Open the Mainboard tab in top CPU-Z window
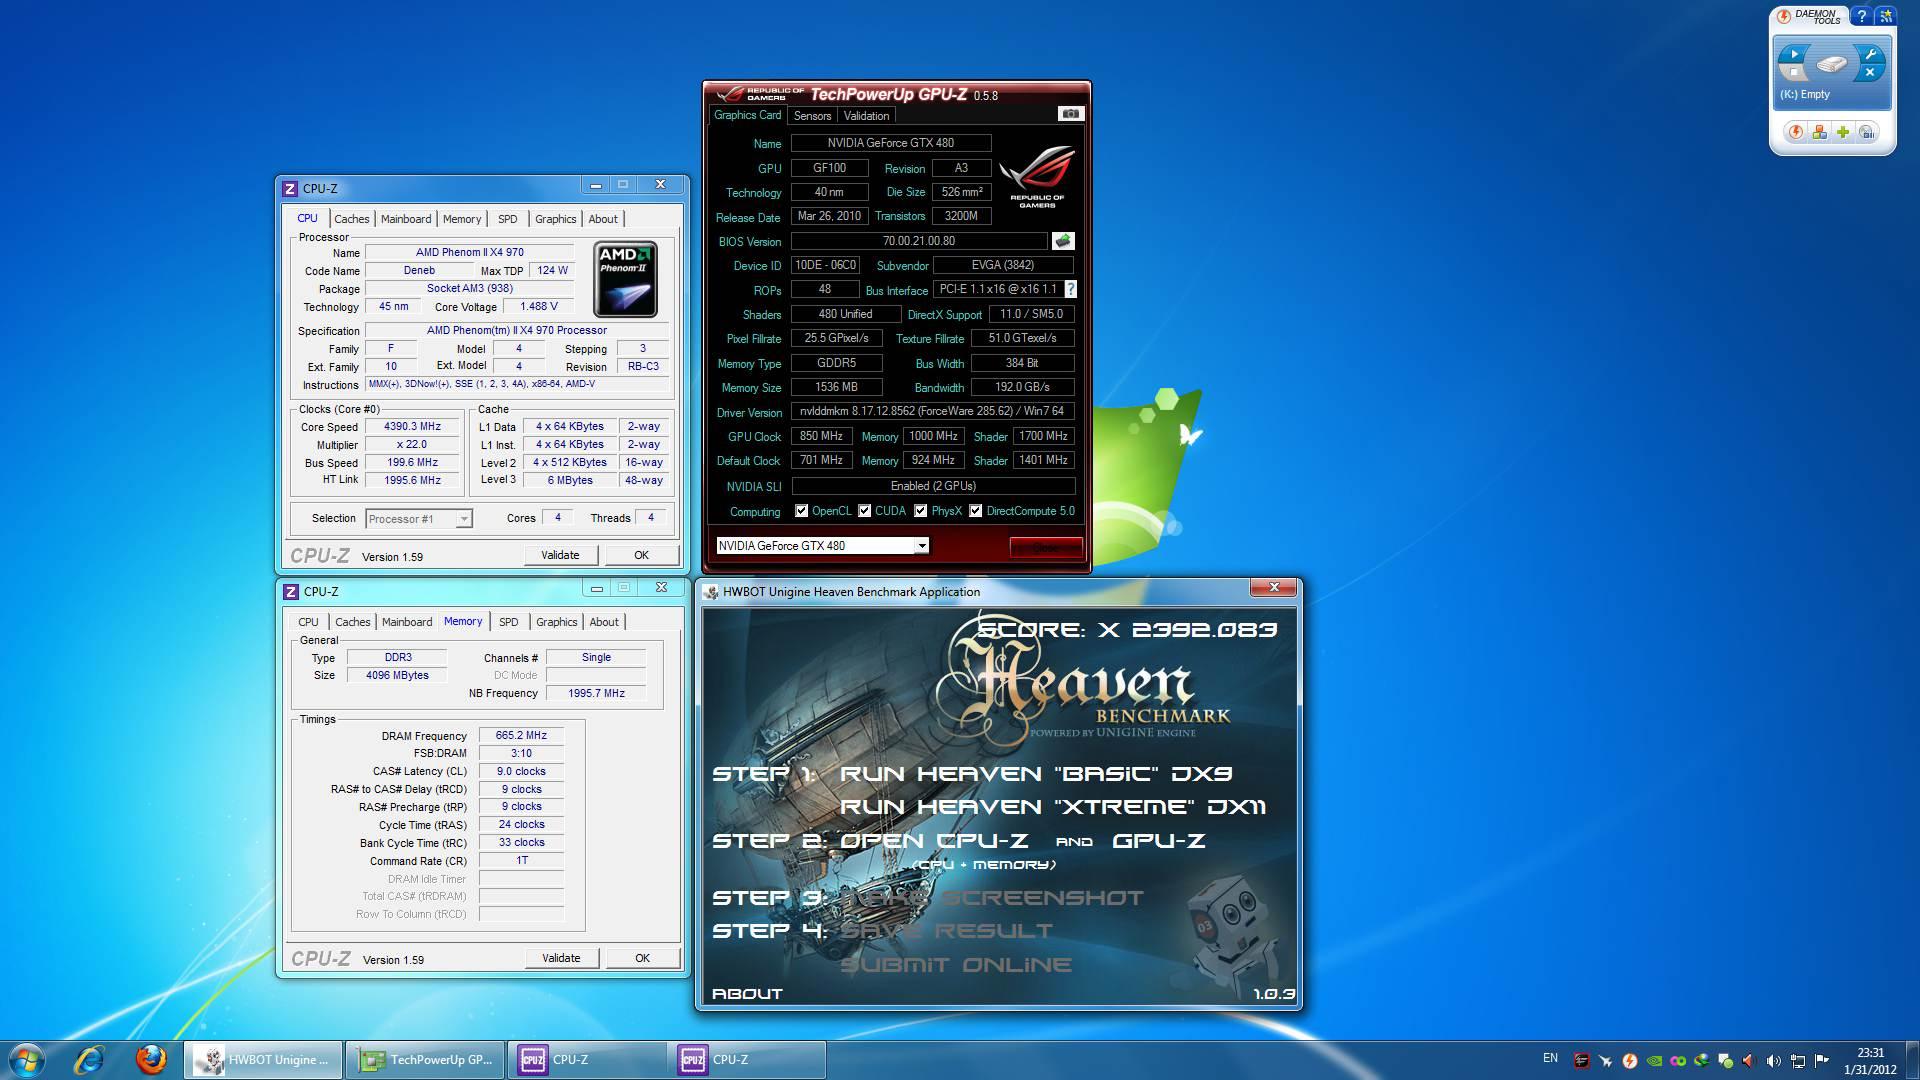Screen dimensions: 1920x1080 [406, 219]
